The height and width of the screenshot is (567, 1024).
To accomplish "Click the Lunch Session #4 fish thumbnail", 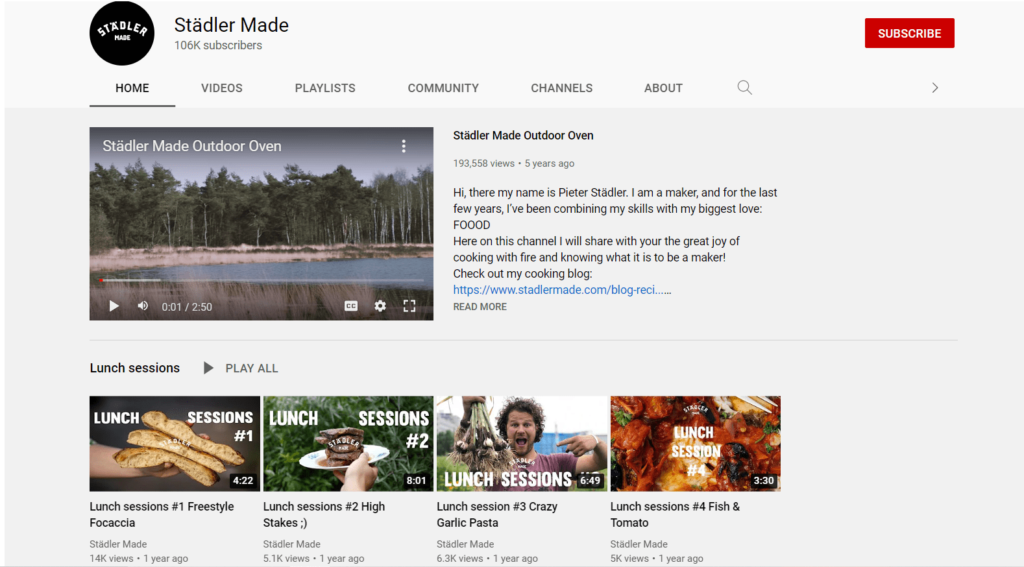I will [x=696, y=444].
